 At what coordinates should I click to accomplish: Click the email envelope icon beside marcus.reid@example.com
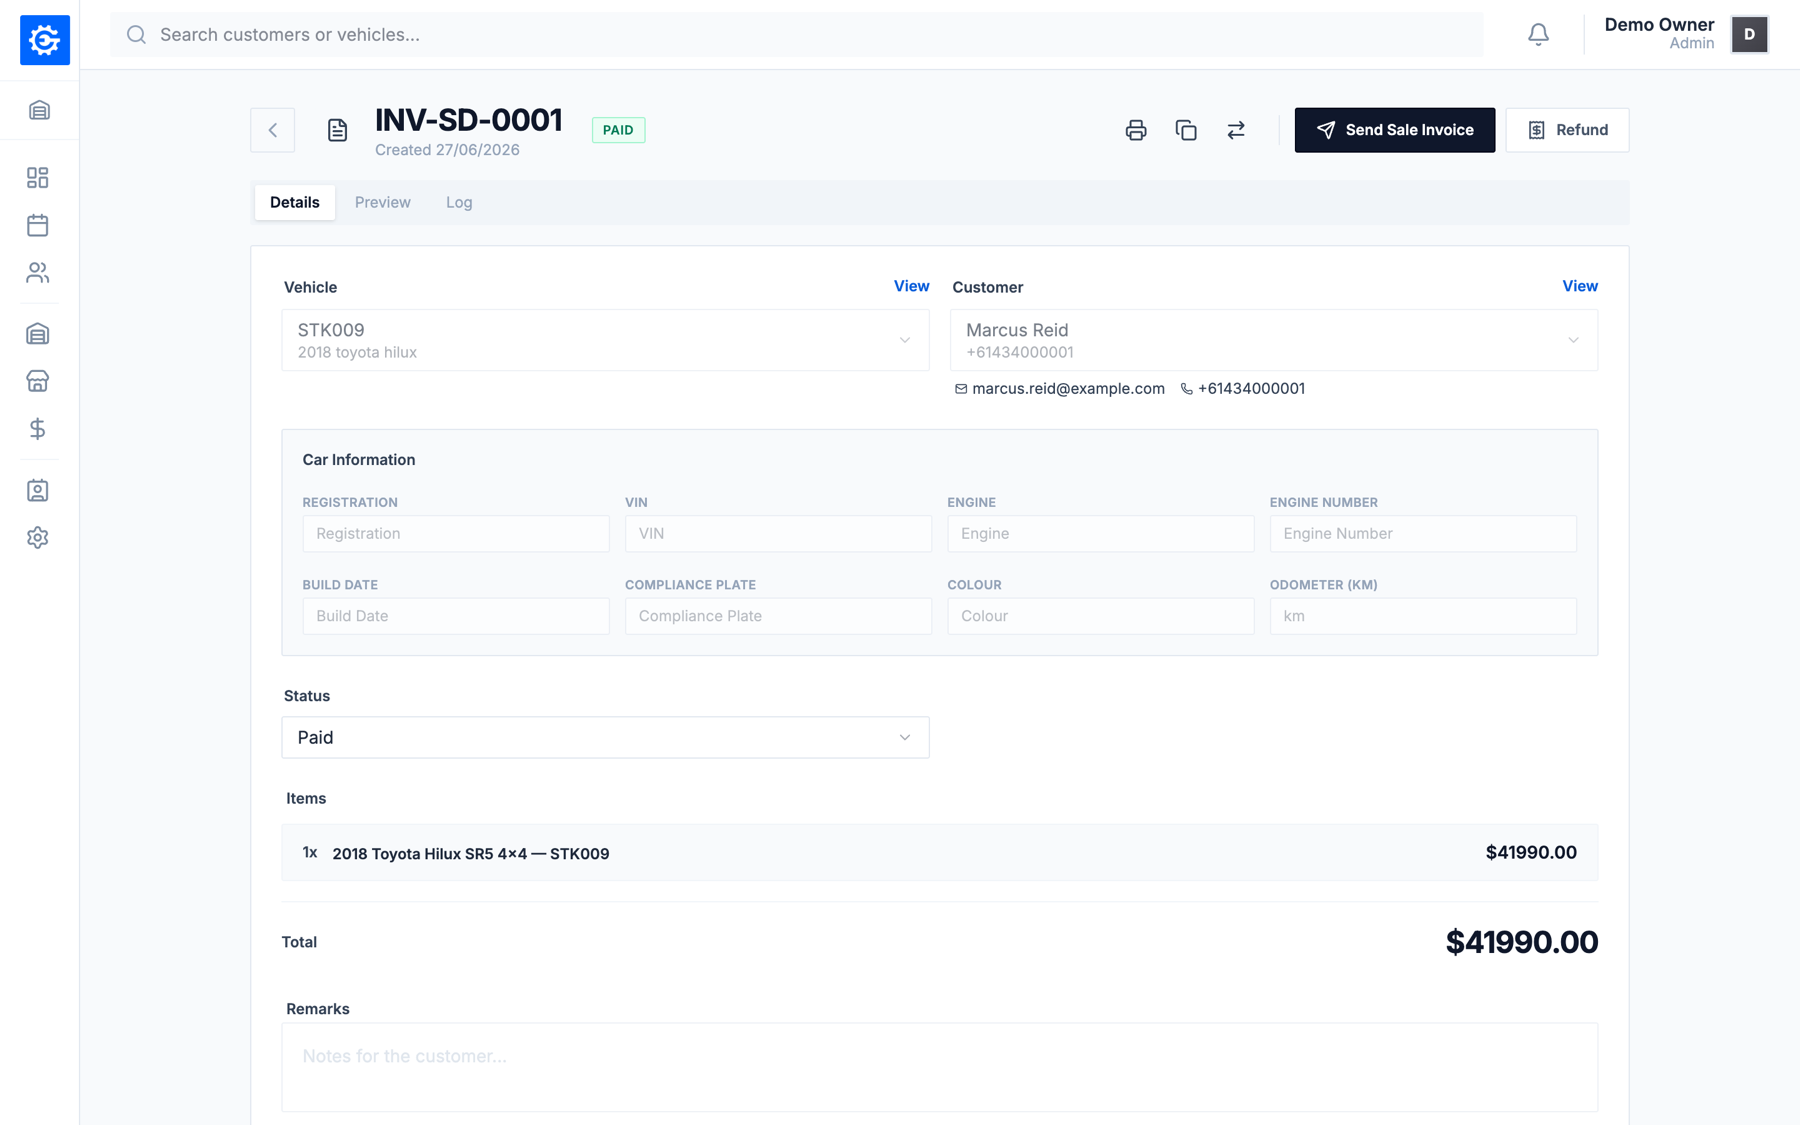961,389
